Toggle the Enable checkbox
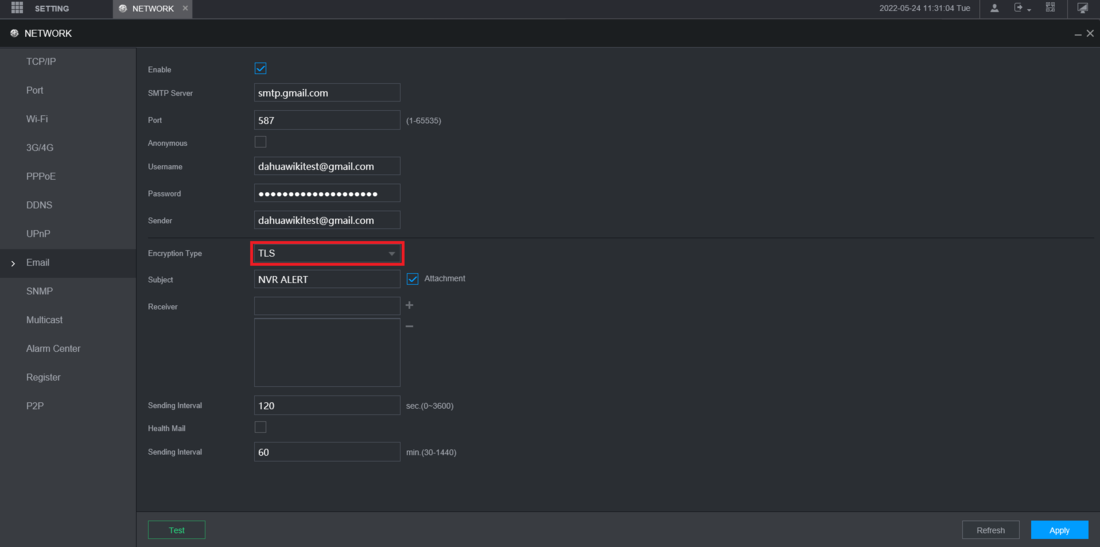This screenshot has width=1100, height=547. [x=261, y=69]
